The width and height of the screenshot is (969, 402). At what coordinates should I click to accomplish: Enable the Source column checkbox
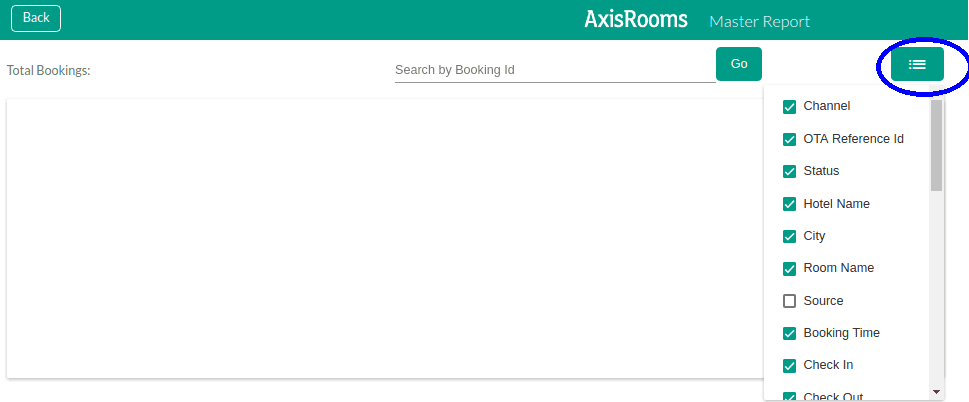click(x=789, y=301)
